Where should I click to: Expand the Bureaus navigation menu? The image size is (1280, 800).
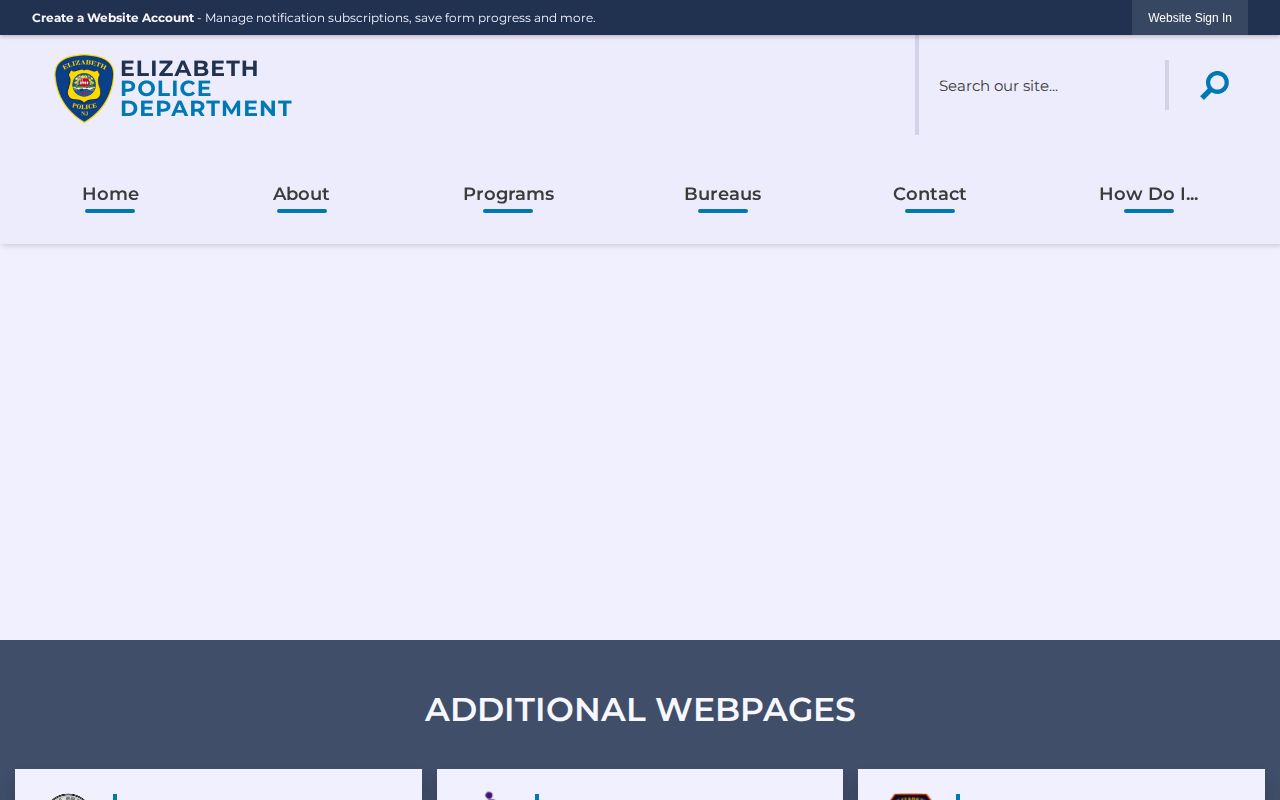[x=722, y=194]
